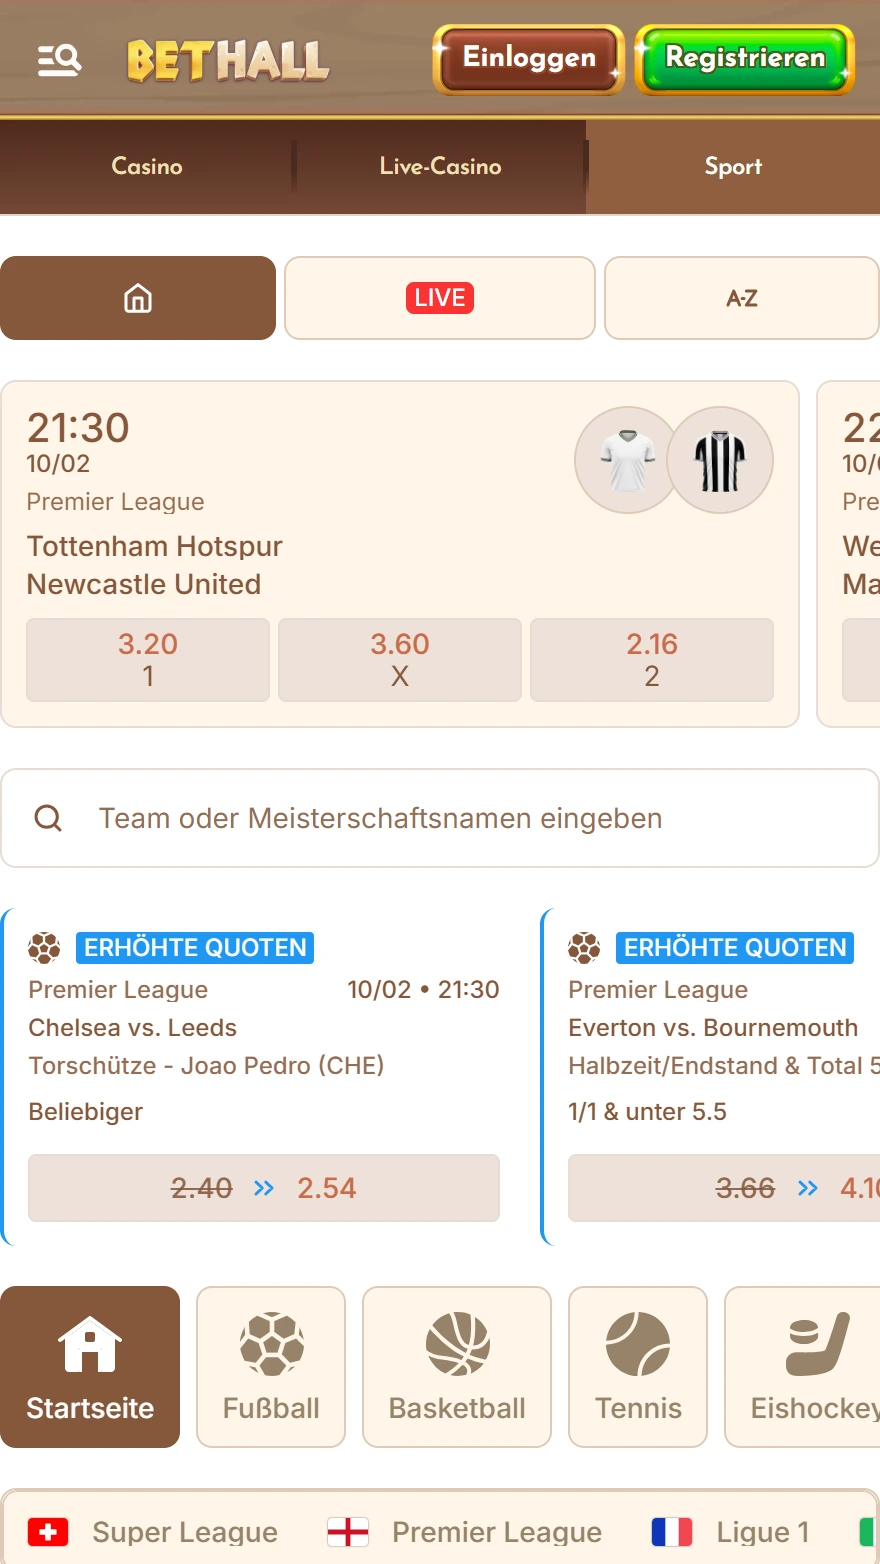This screenshot has height=1564, width=880.
Task: Bet on Tottenham win at odds 3.20
Action: point(147,660)
